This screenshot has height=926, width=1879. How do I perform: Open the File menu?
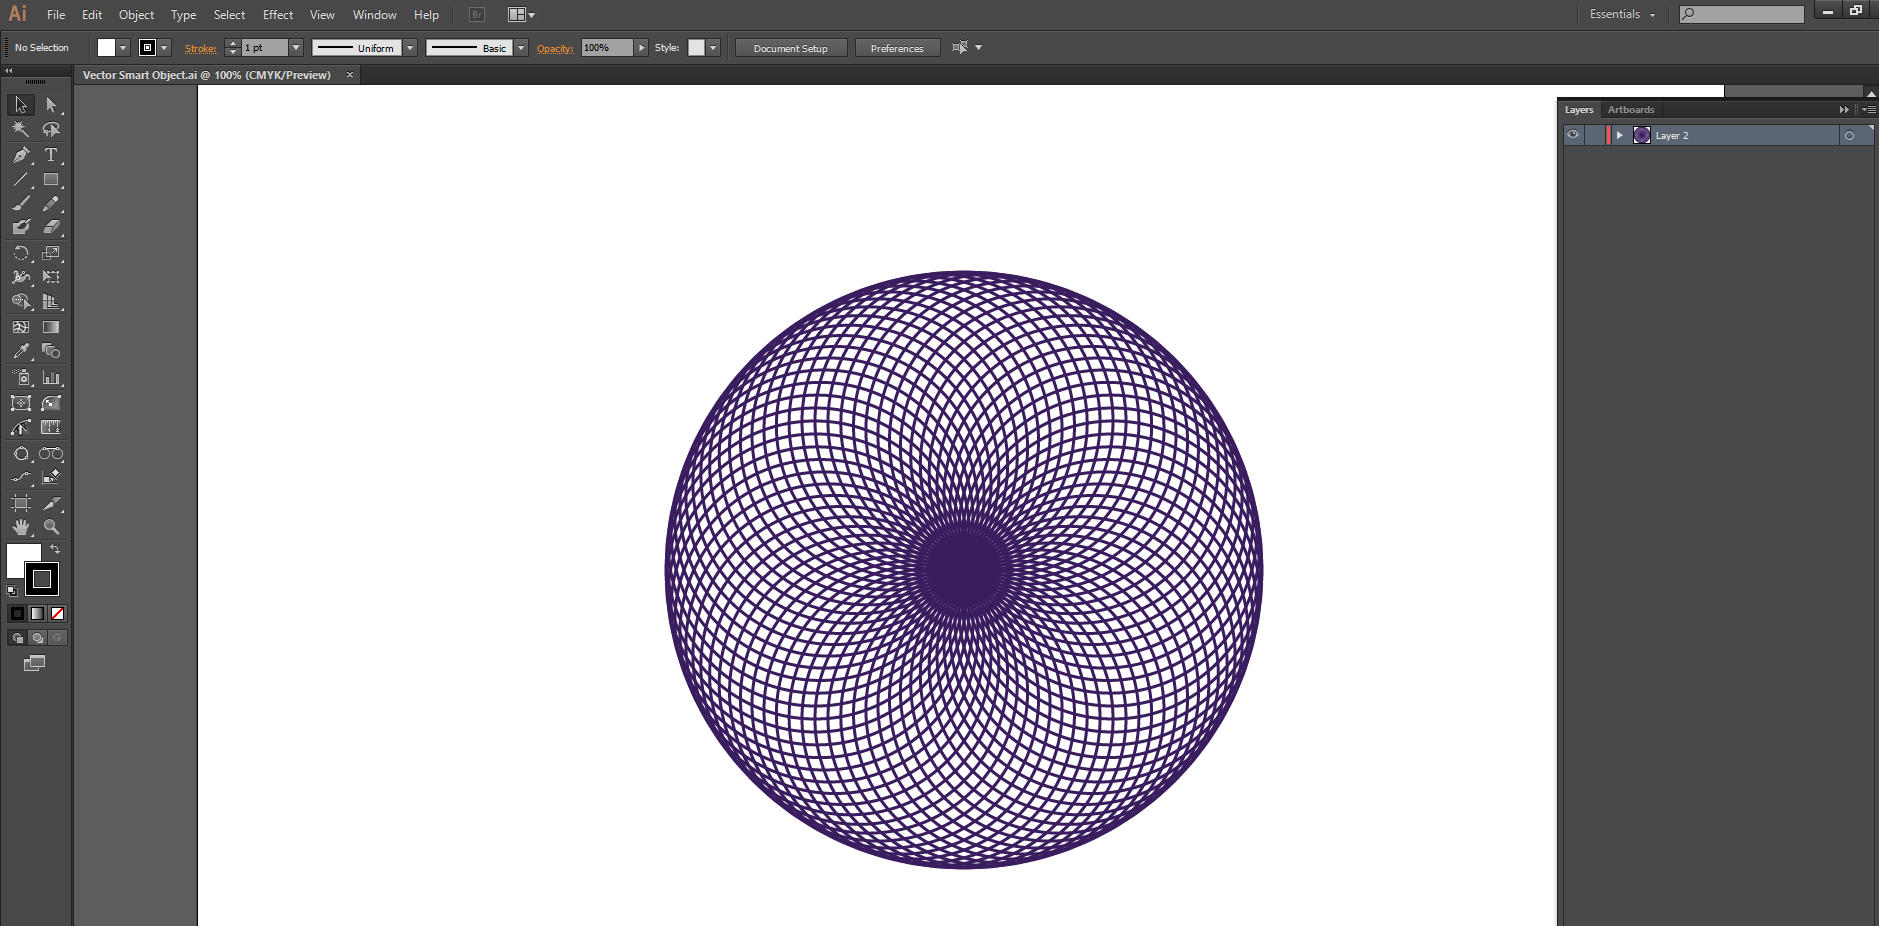56,15
